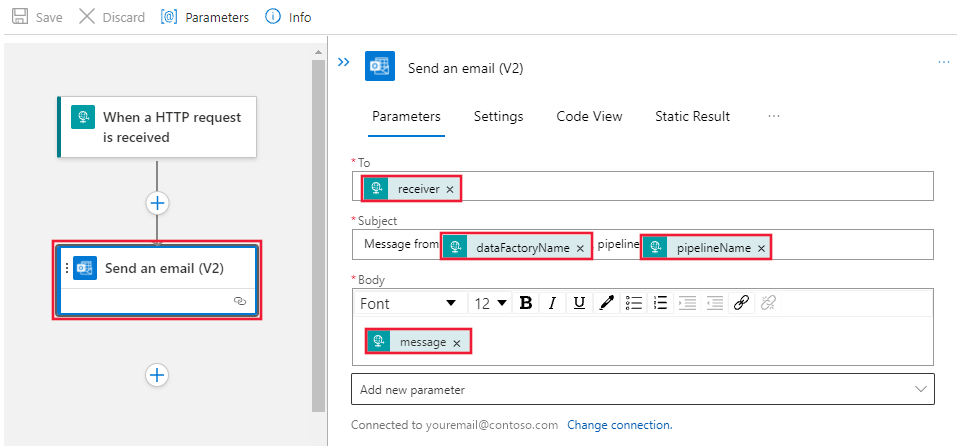Toggle italic text formatting
960x446 pixels.
coord(552,303)
